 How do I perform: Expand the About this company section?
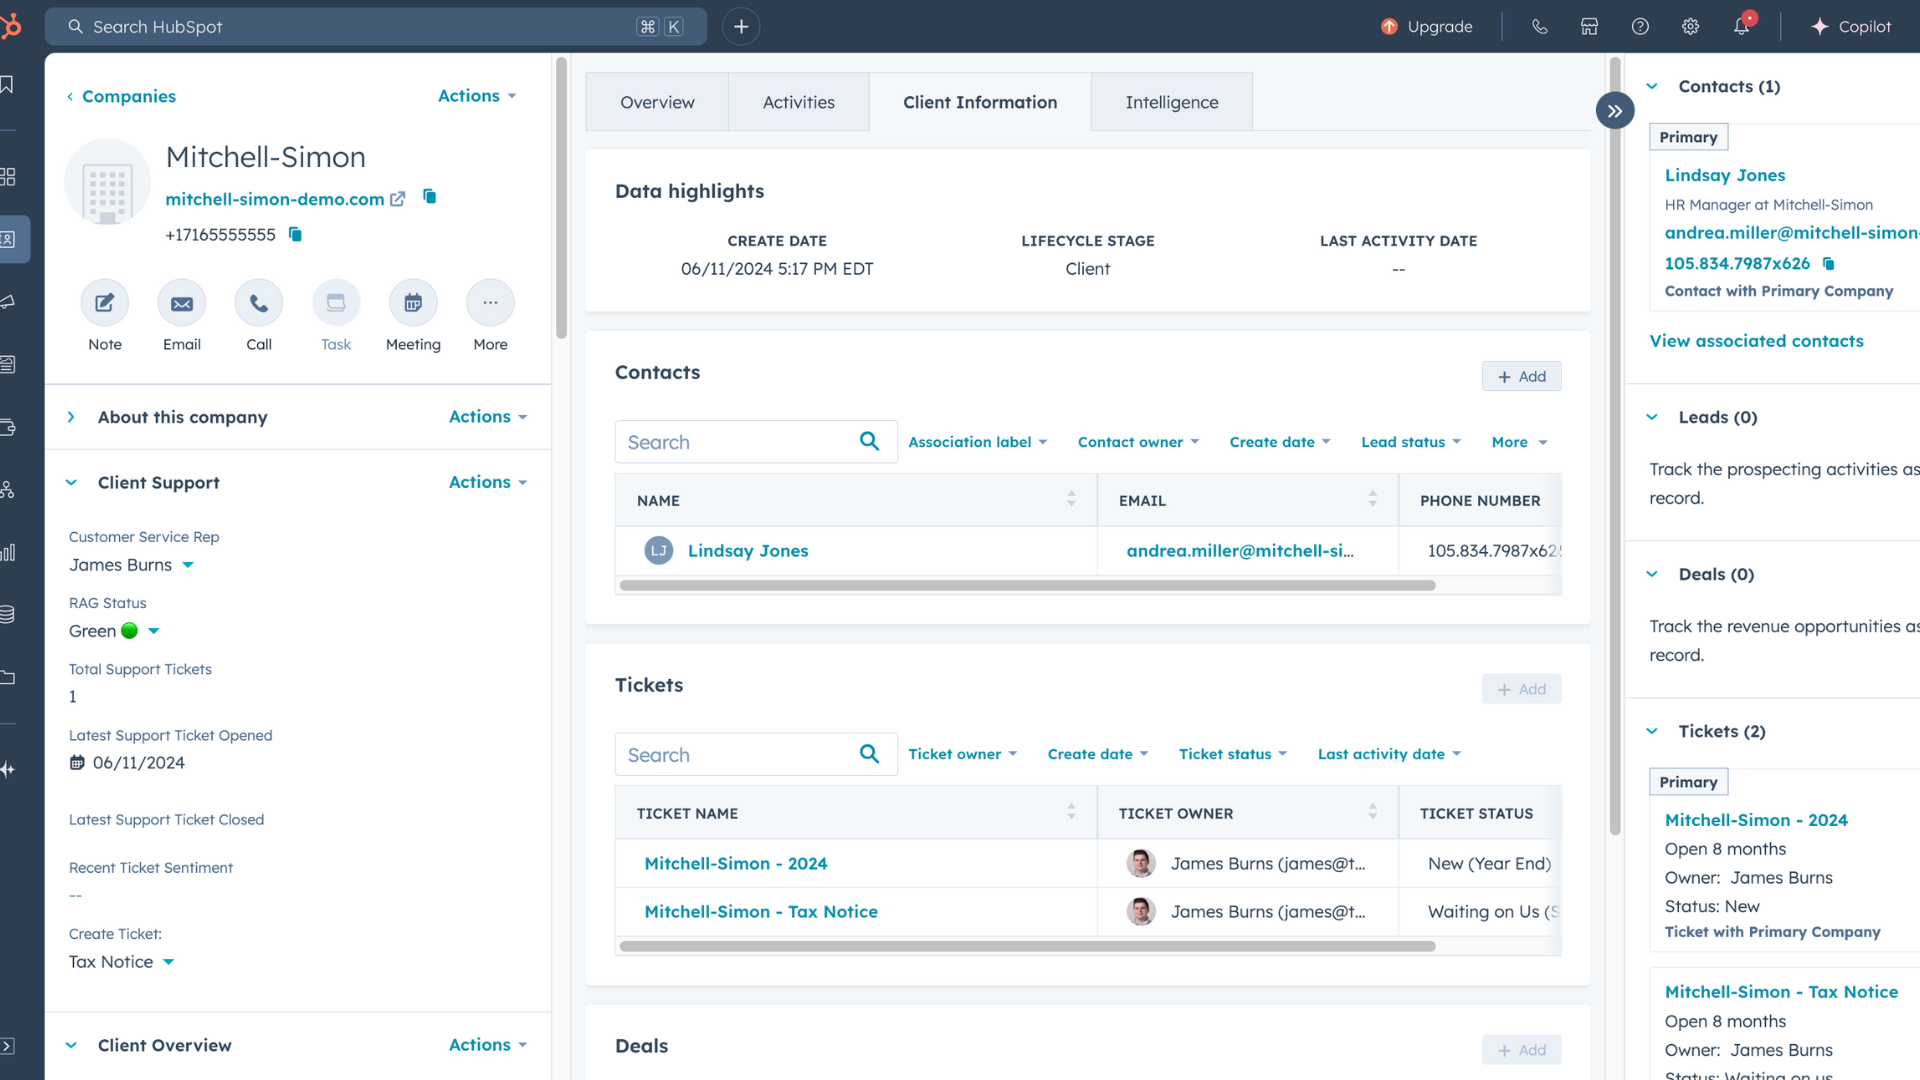(x=71, y=417)
